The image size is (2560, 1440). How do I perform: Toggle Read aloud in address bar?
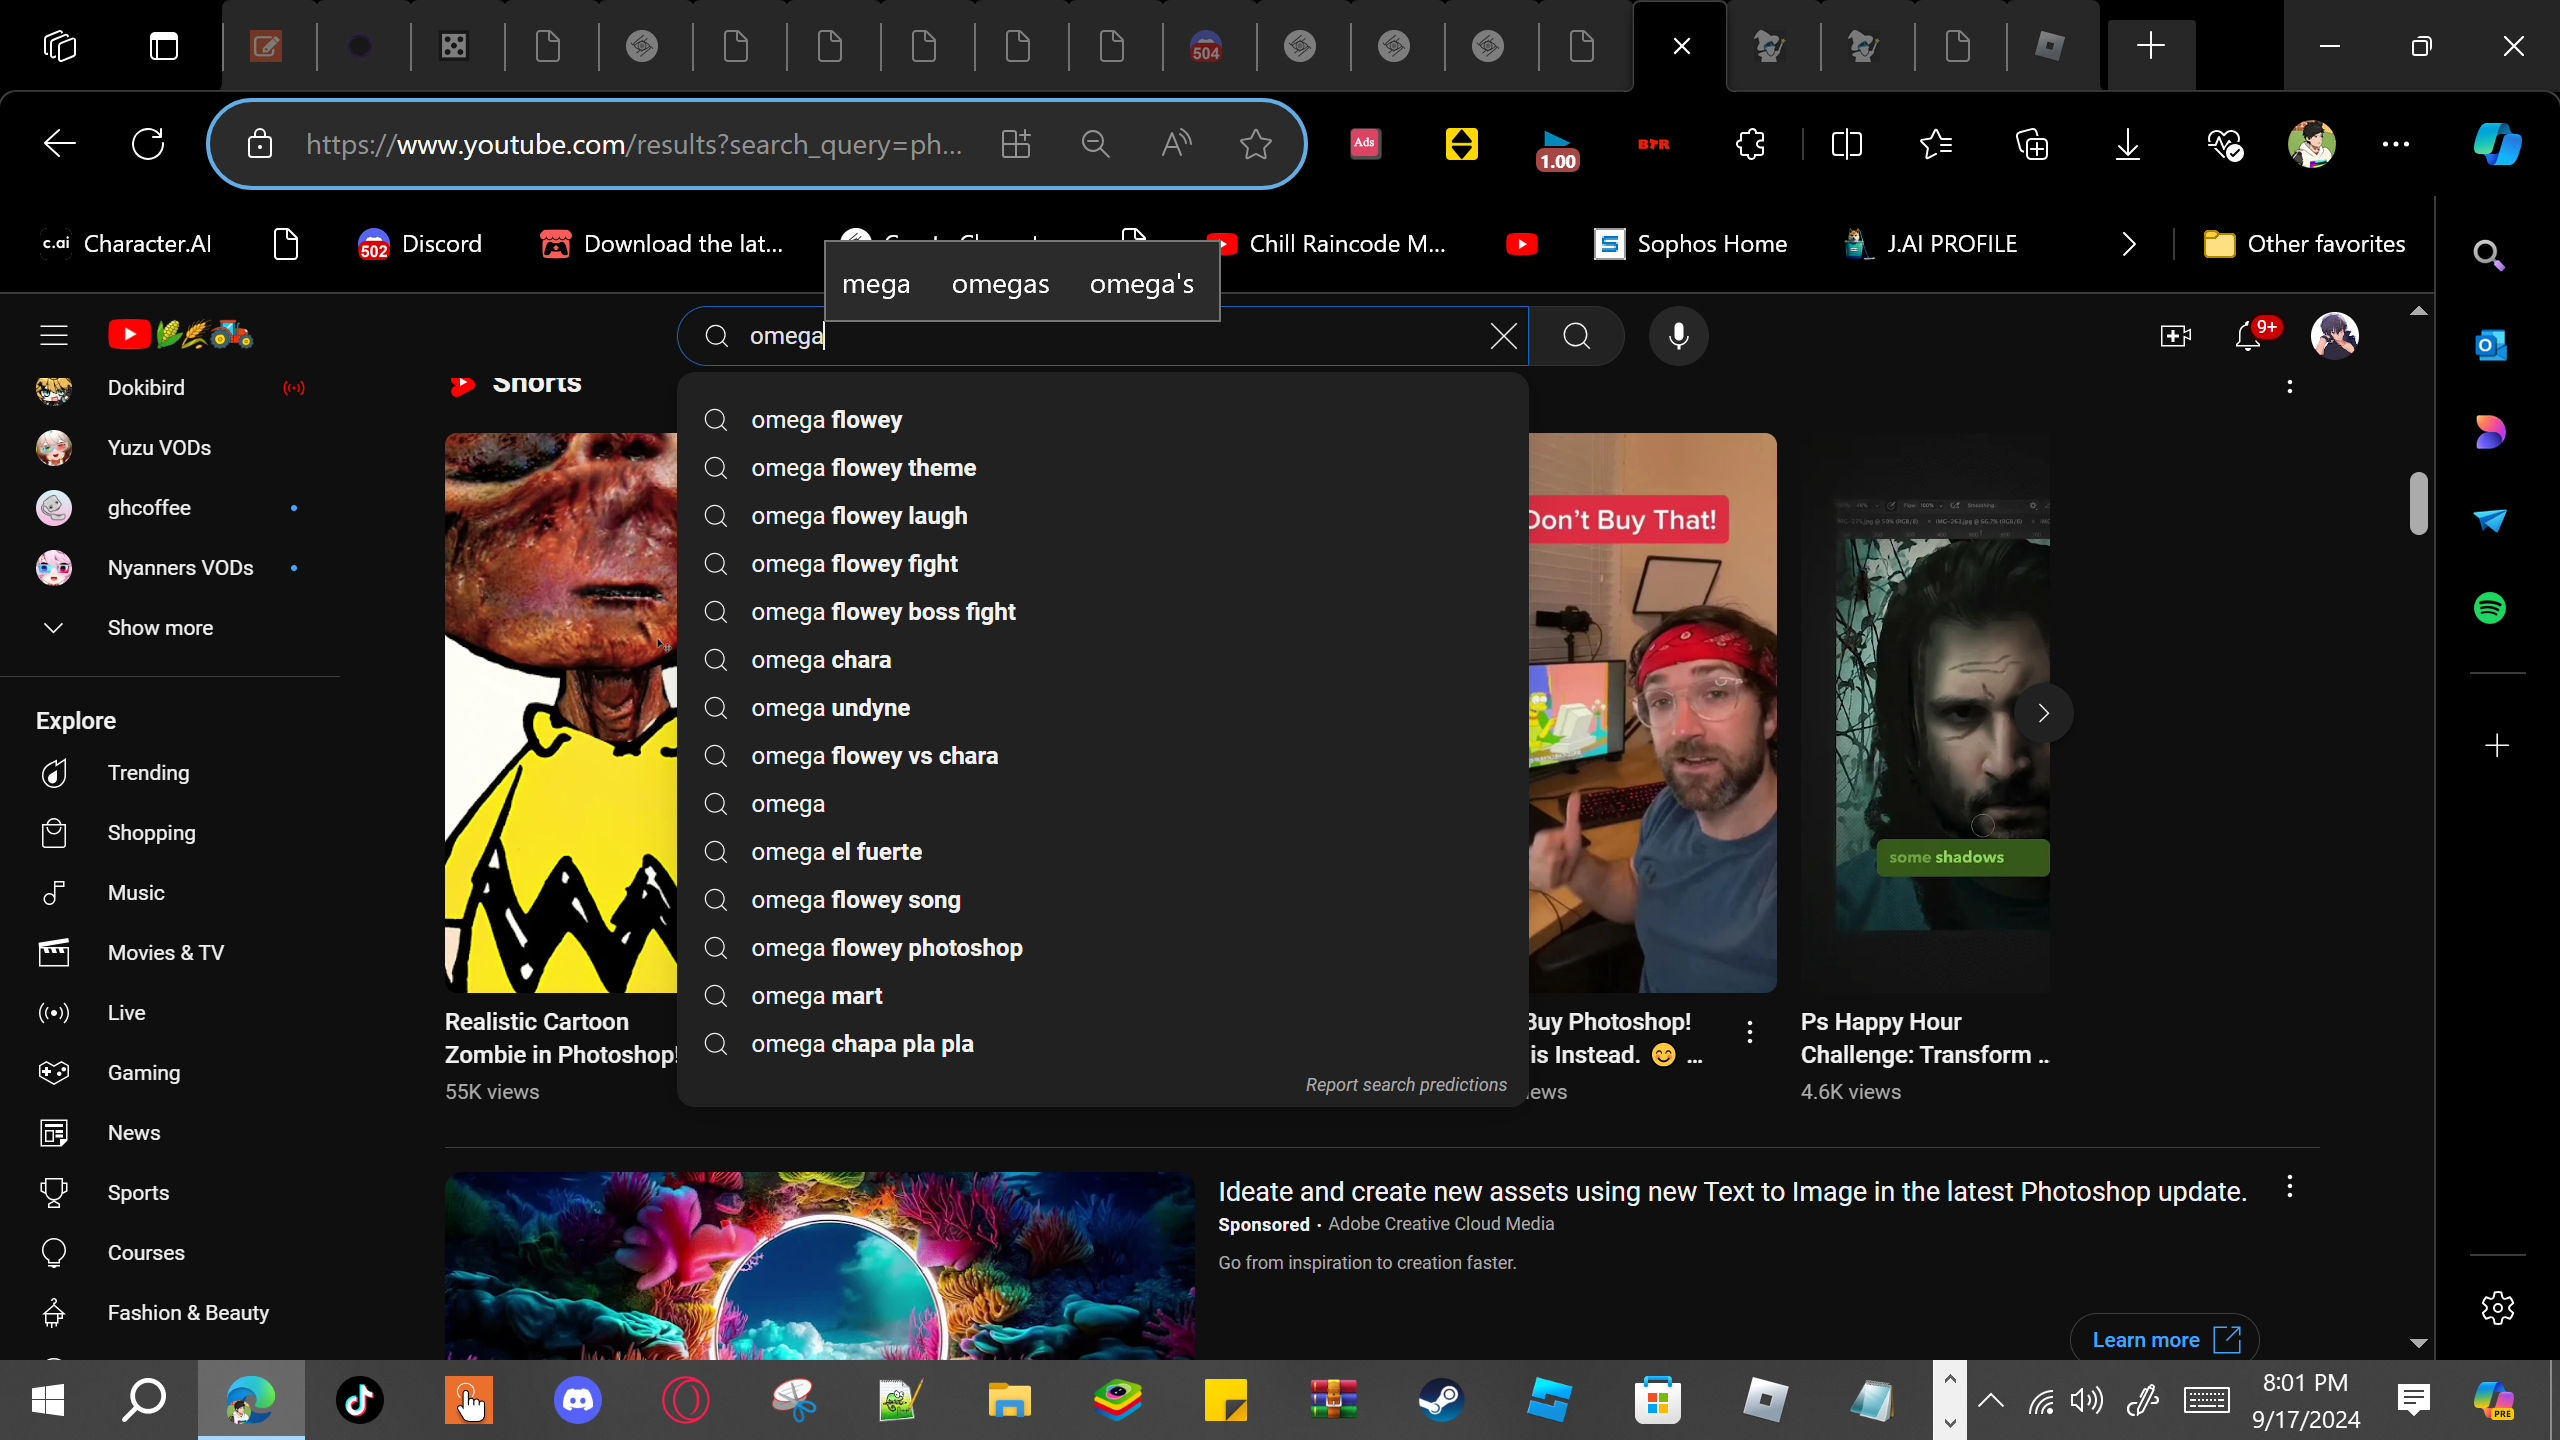[1176, 144]
